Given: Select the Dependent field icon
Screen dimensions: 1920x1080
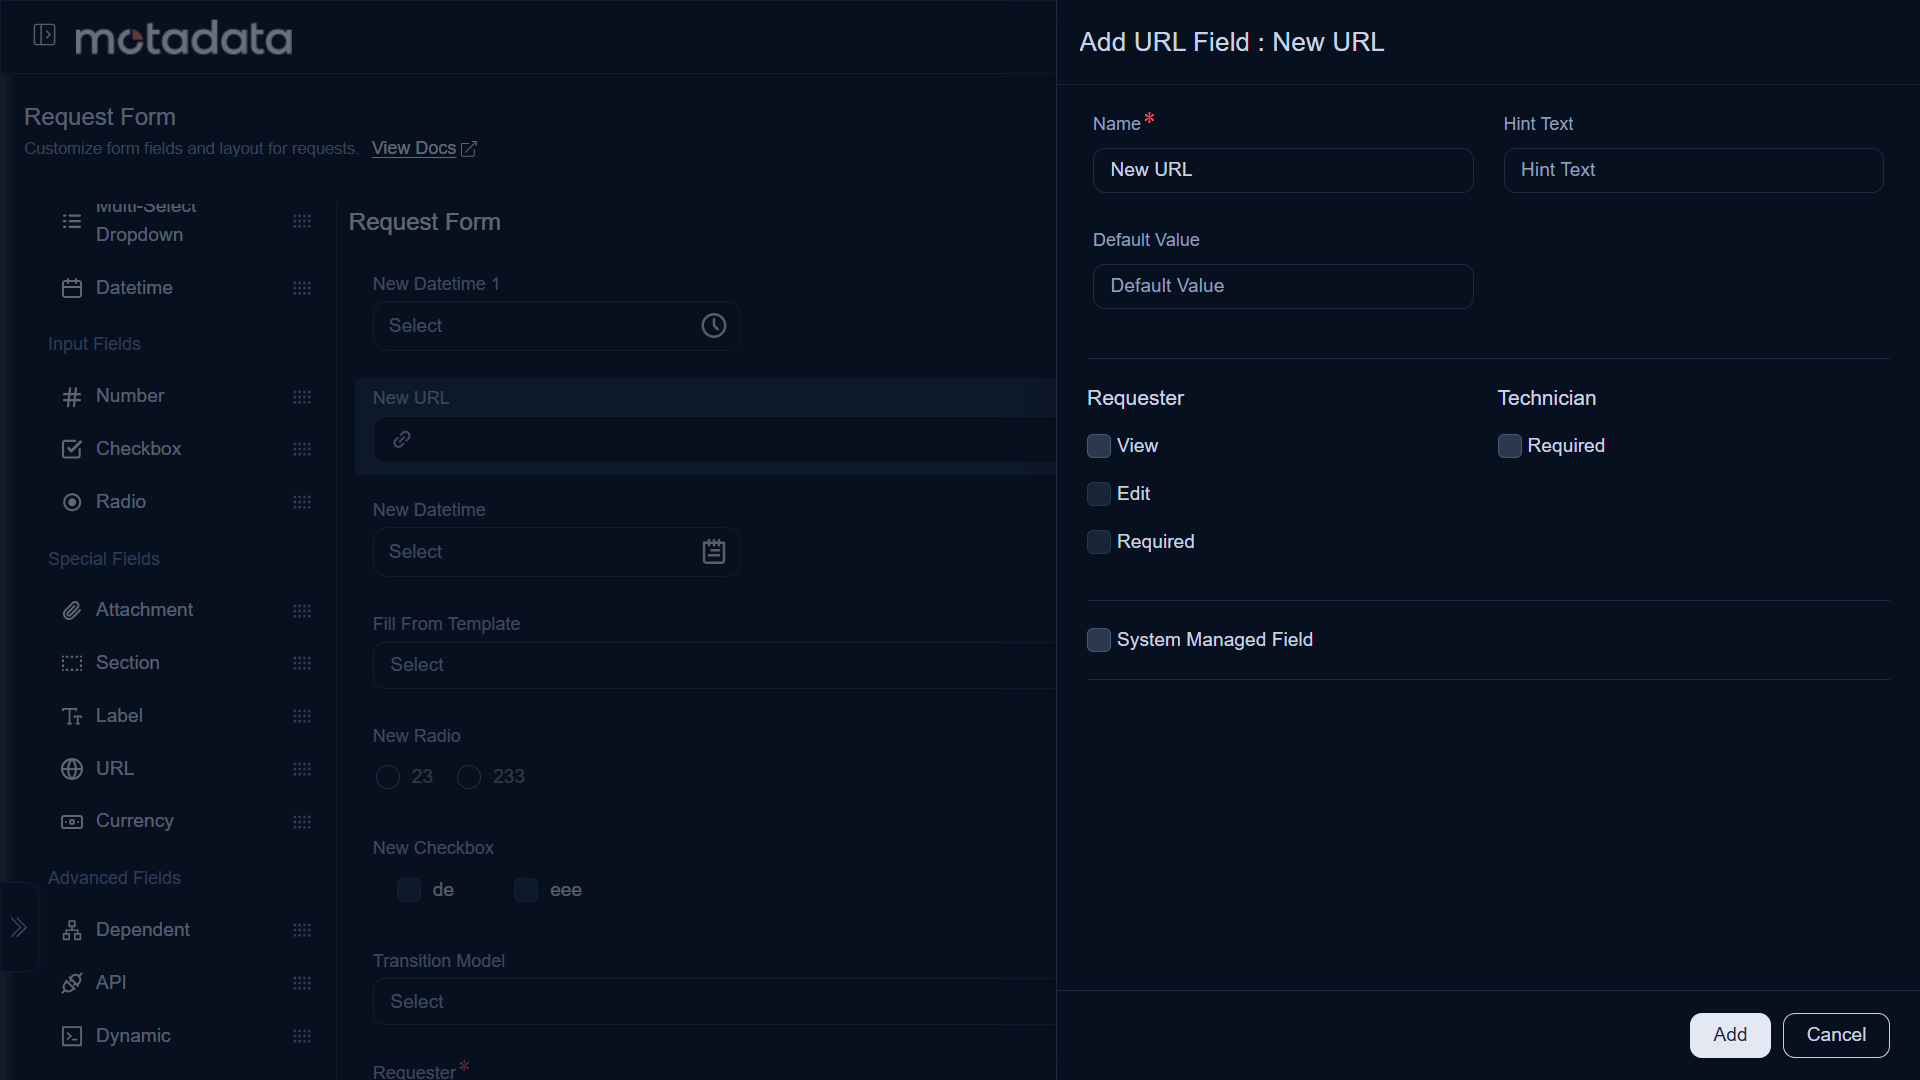Looking at the screenshot, I should click(72, 930).
